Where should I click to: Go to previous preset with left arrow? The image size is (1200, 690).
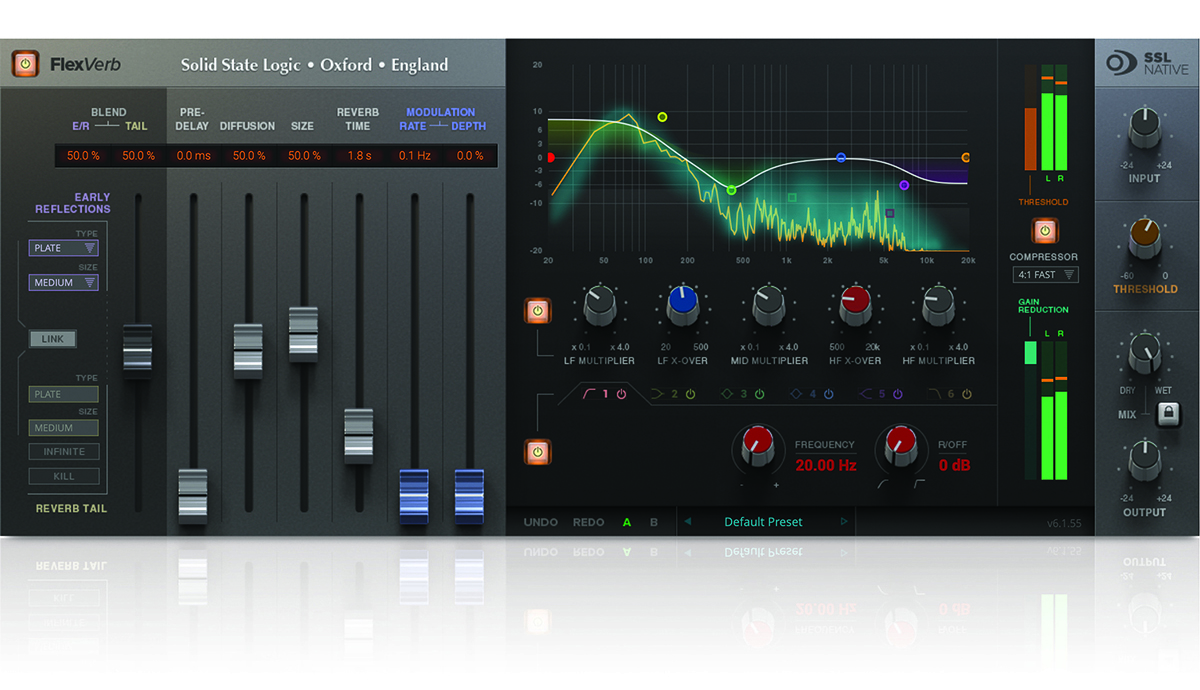click(686, 522)
